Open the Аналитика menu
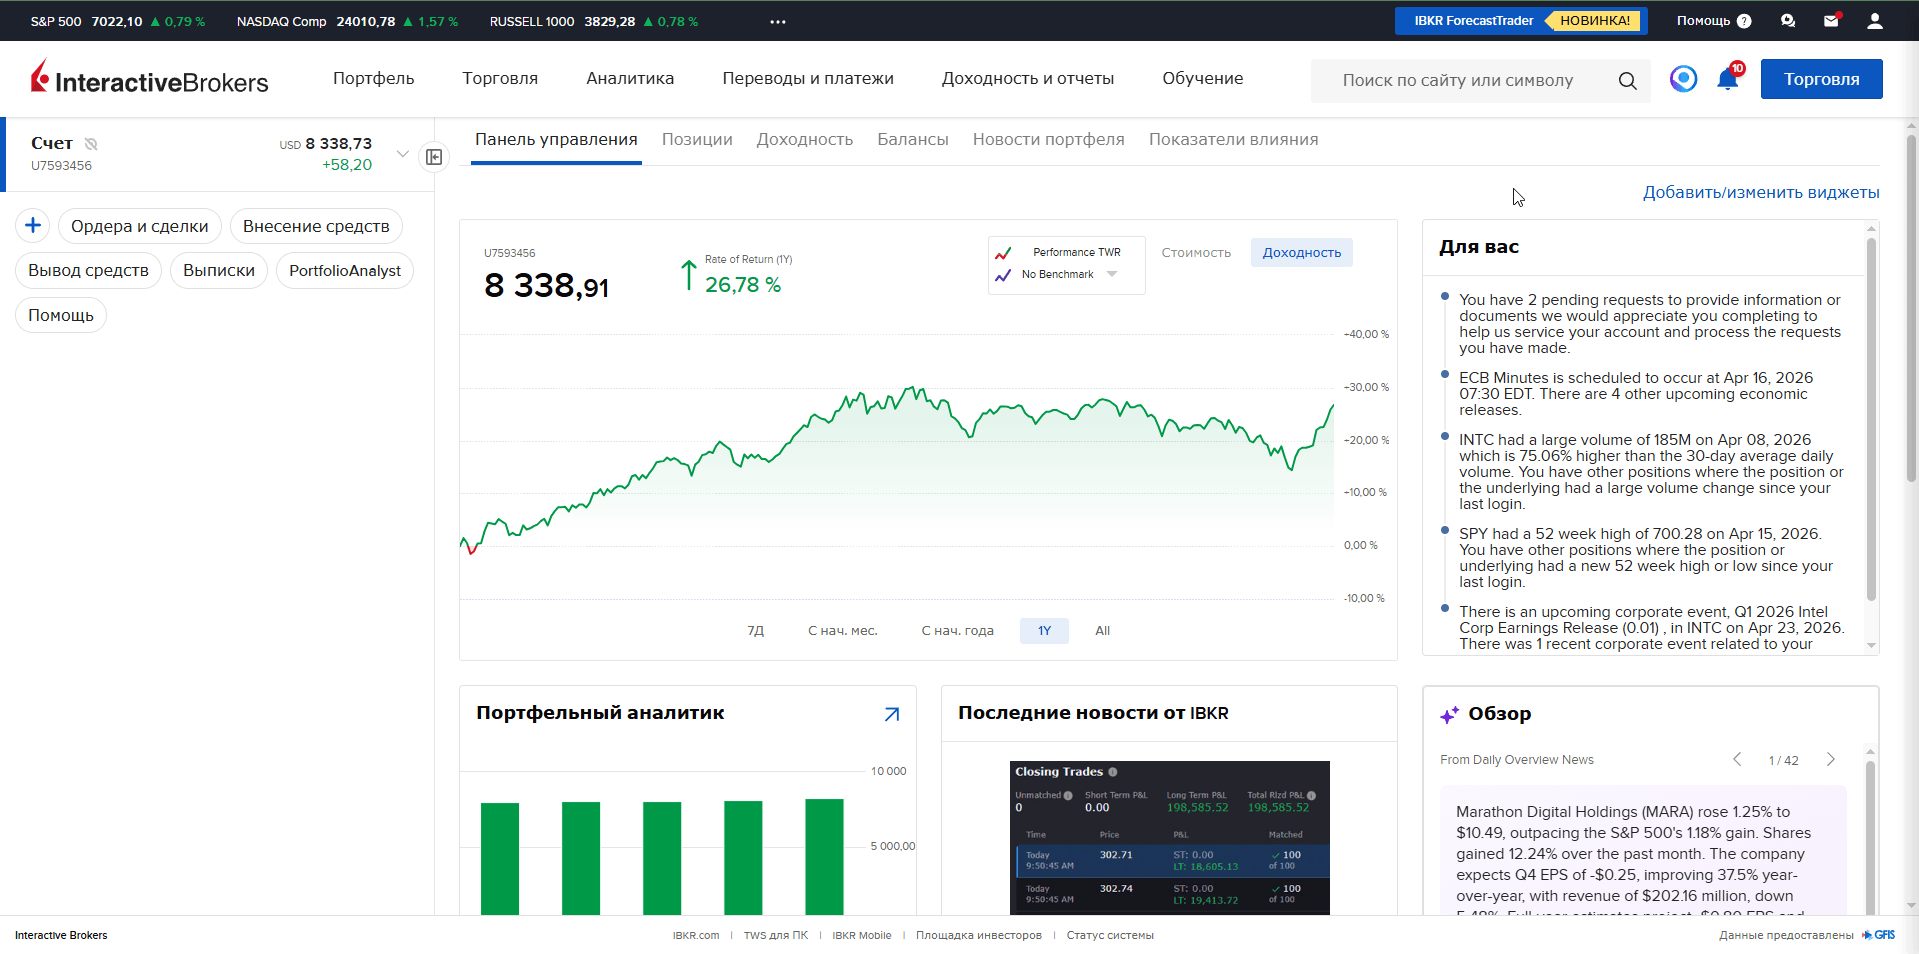Image resolution: width=1919 pixels, height=954 pixels. 630,78
